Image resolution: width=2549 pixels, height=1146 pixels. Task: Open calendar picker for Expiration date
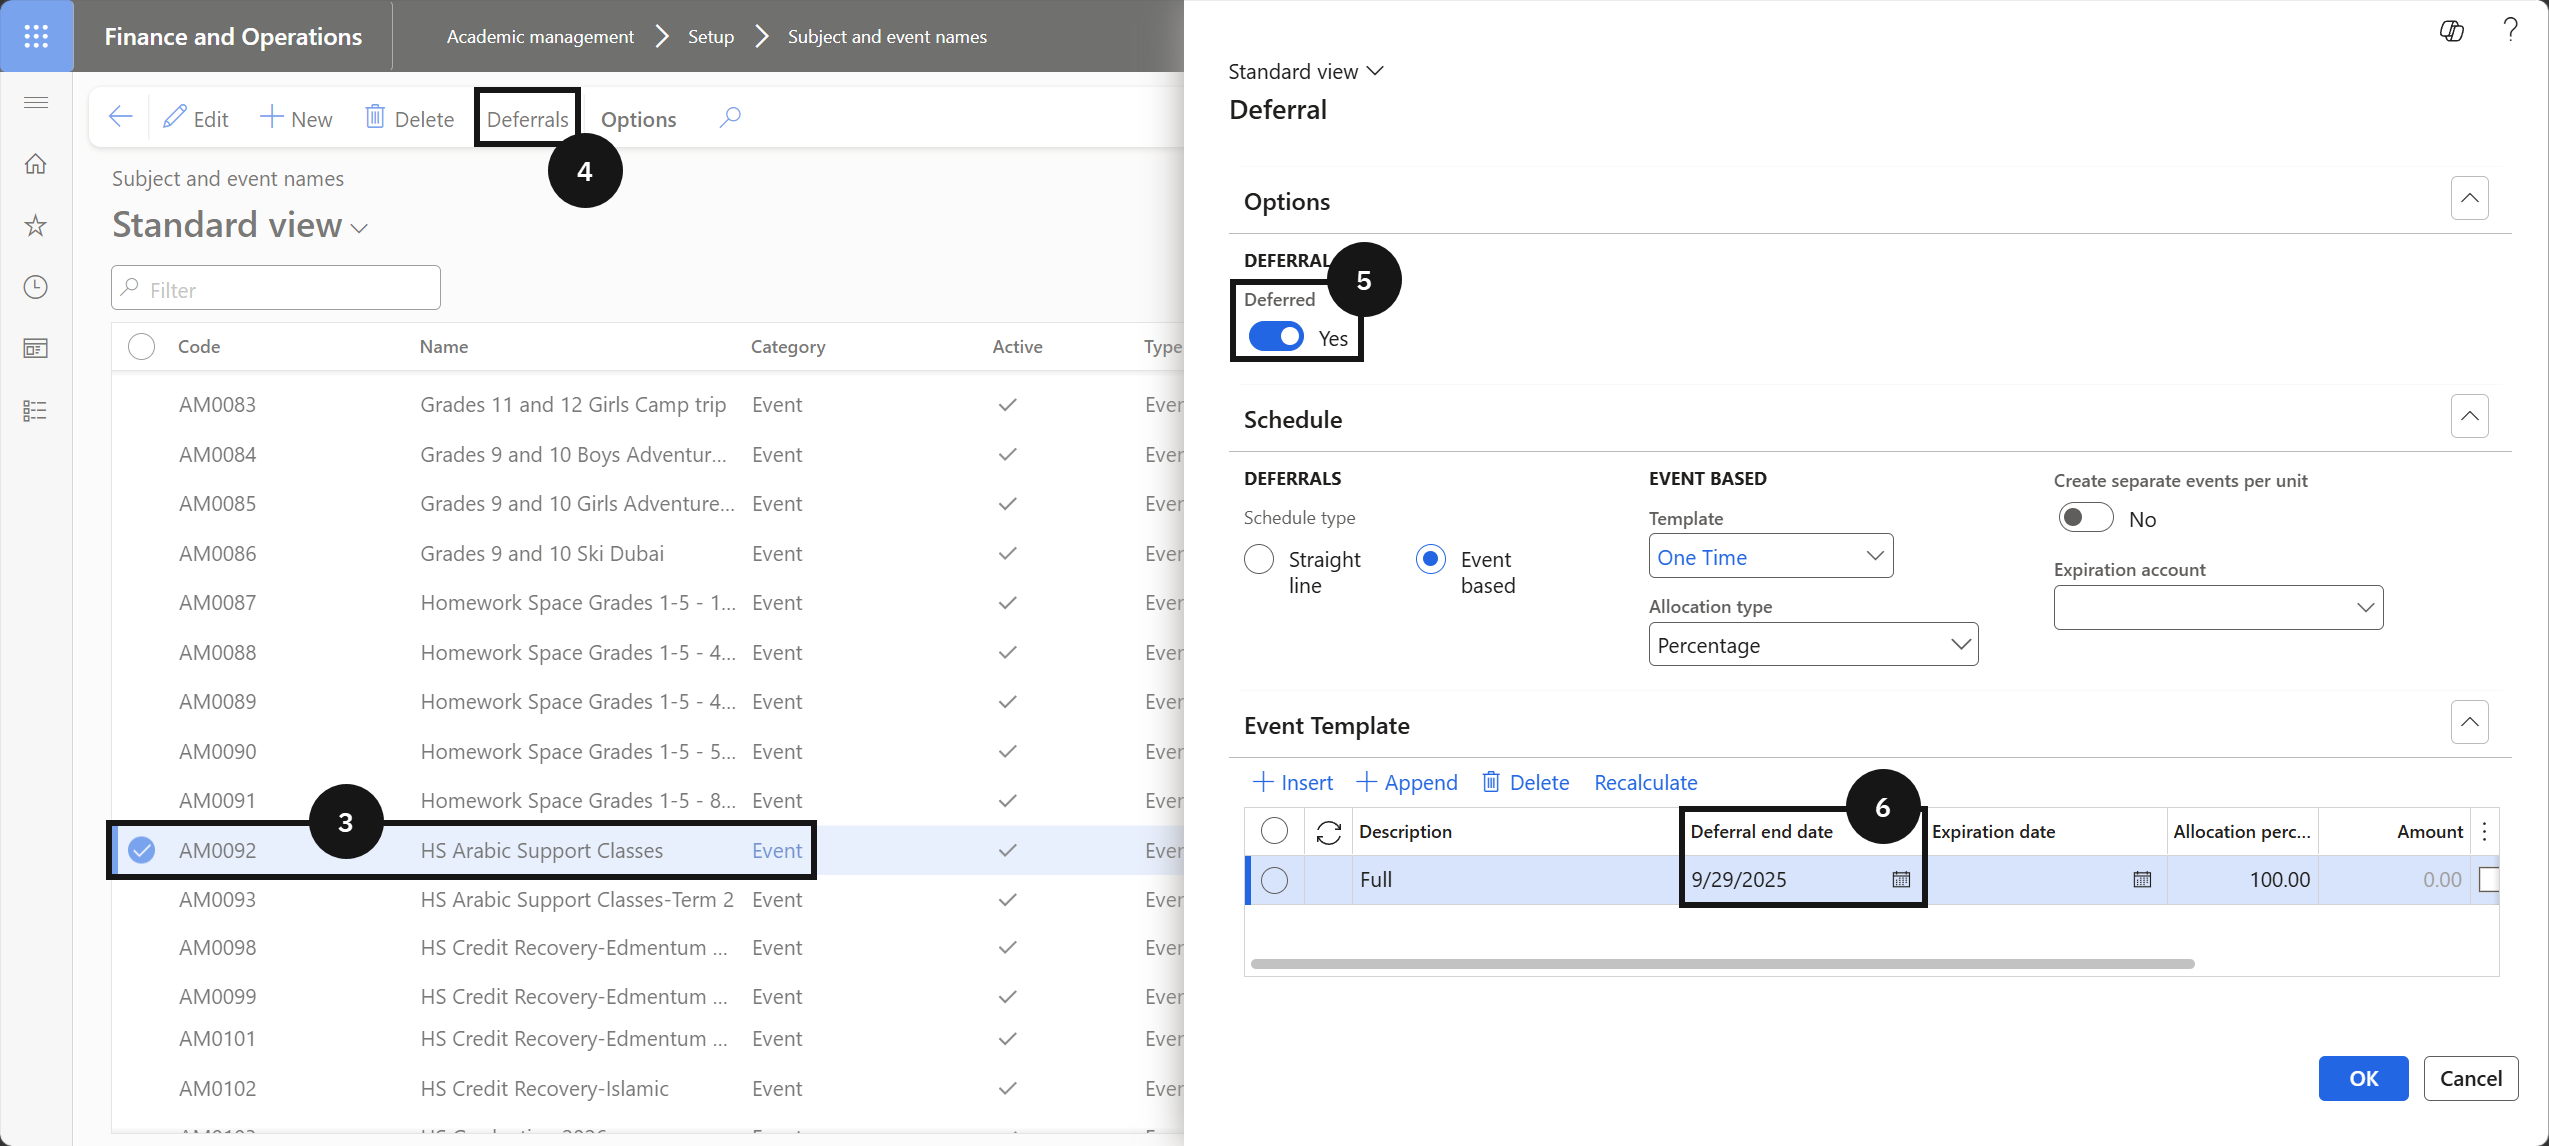tap(2142, 879)
